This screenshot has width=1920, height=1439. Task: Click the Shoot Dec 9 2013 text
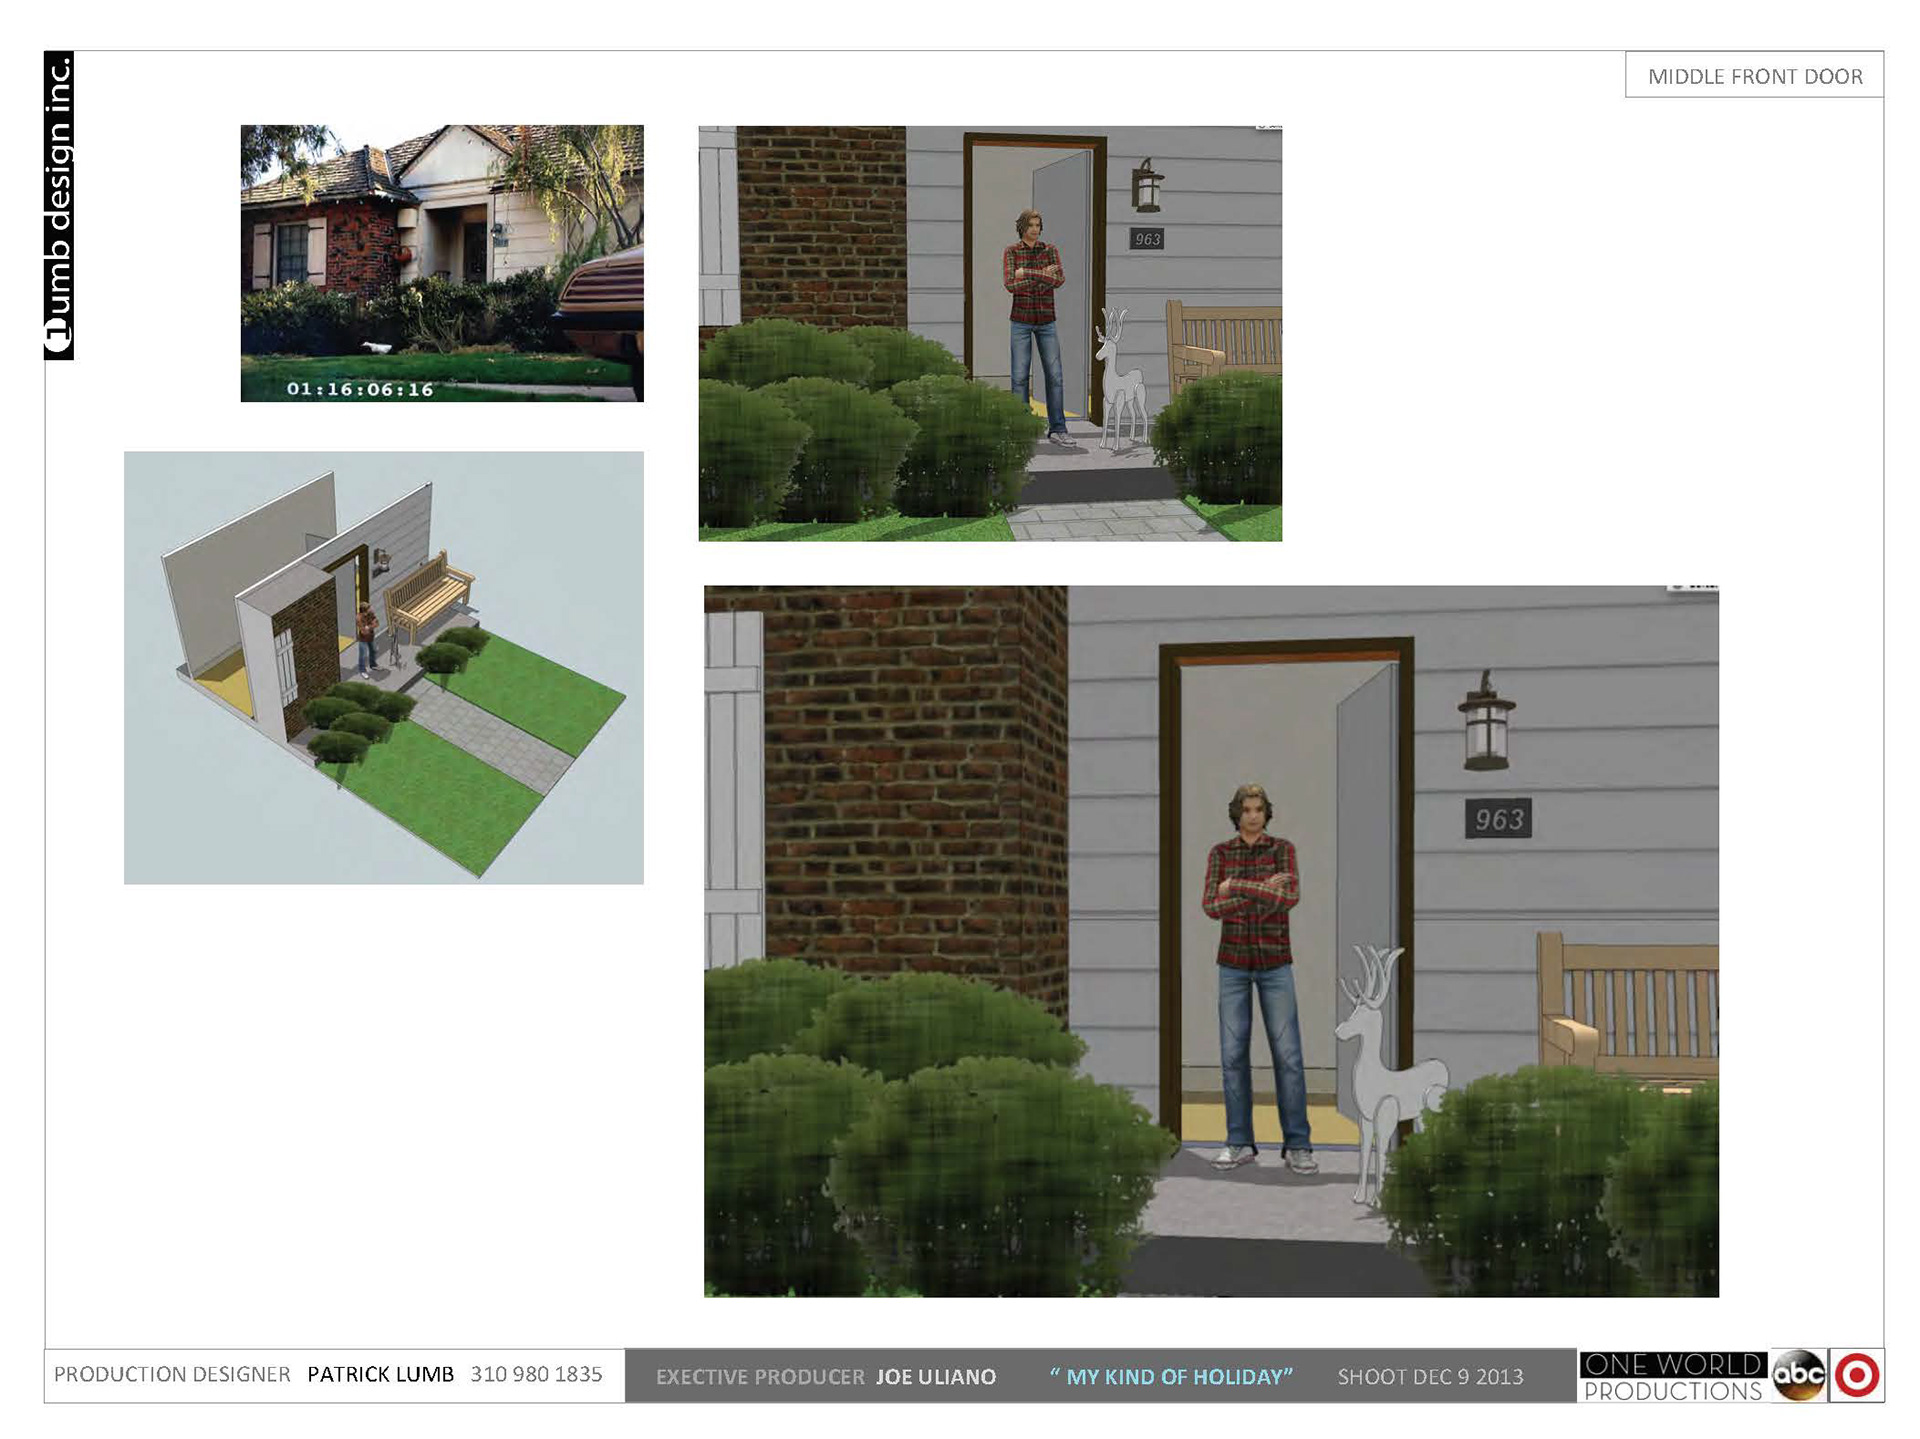[x=1430, y=1376]
